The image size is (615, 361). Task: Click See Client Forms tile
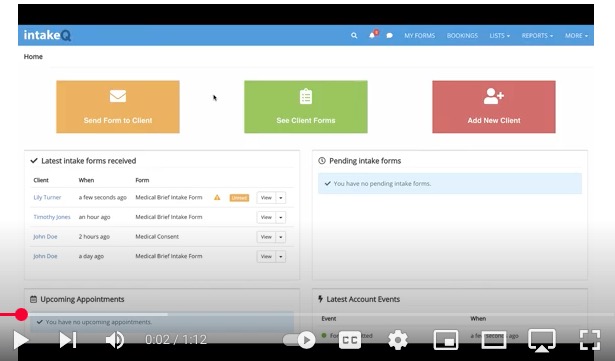coord(306,107)
